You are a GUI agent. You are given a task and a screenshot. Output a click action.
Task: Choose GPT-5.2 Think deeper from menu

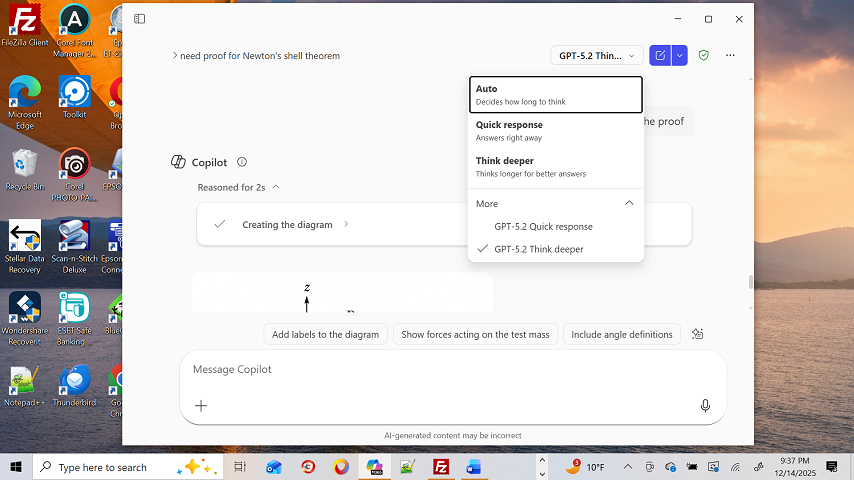coord(539,249)
